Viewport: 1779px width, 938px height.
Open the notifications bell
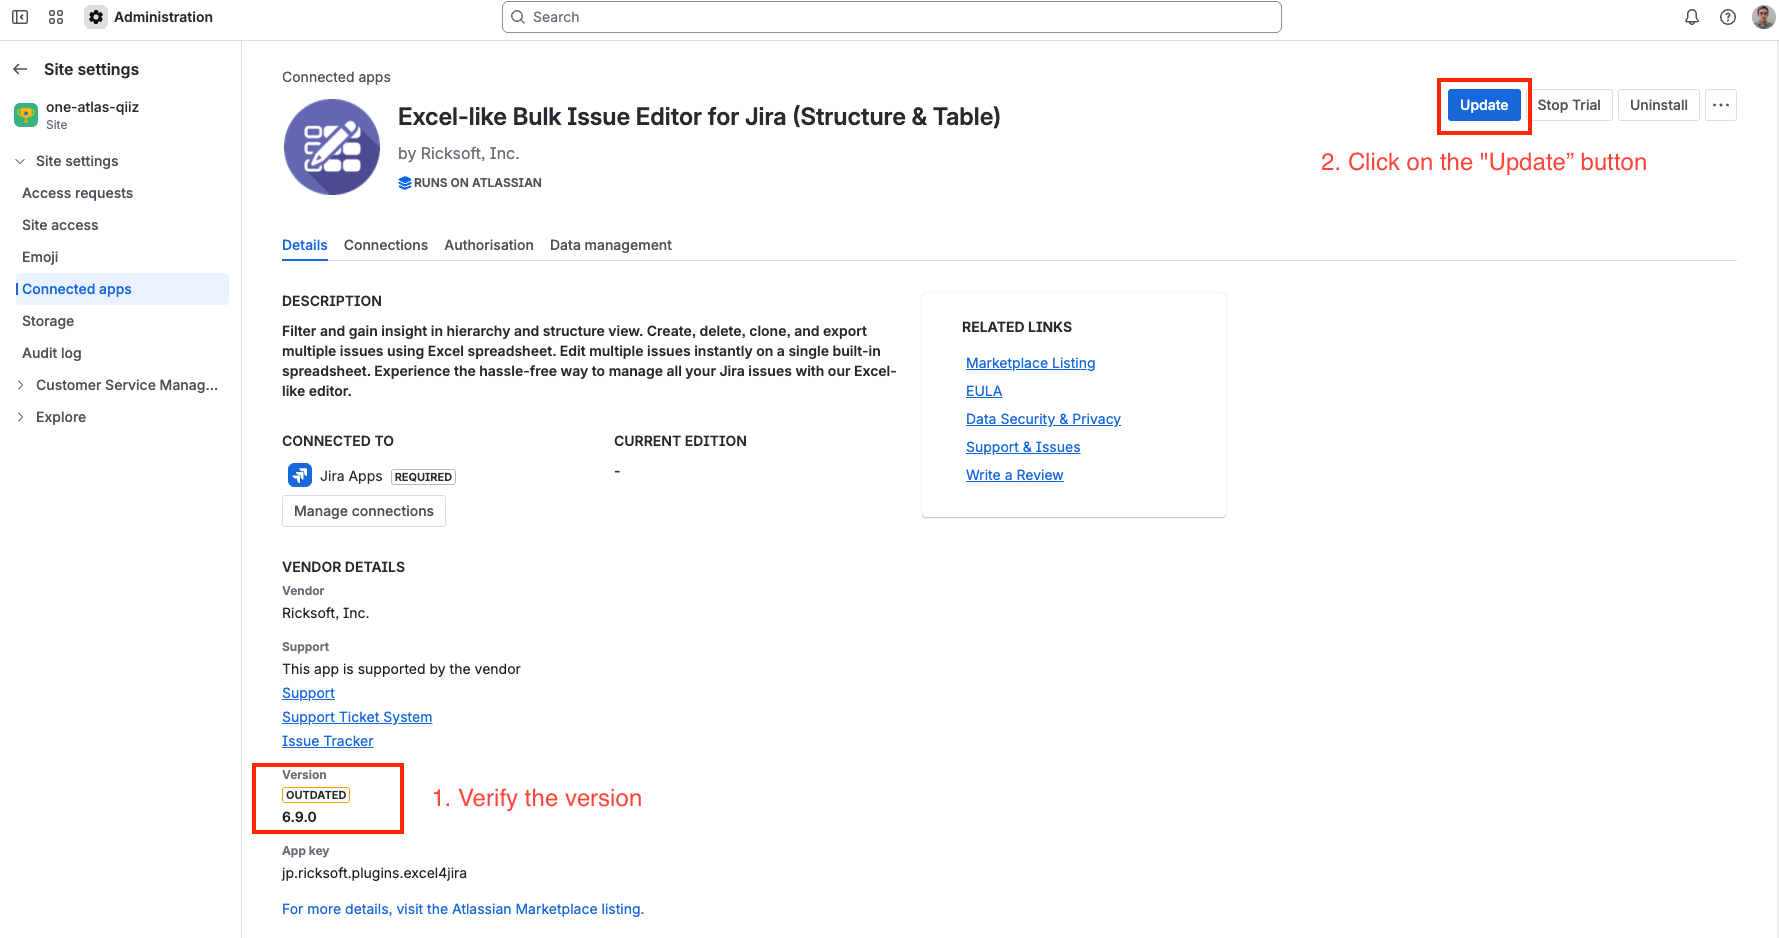pos(1692,17)
